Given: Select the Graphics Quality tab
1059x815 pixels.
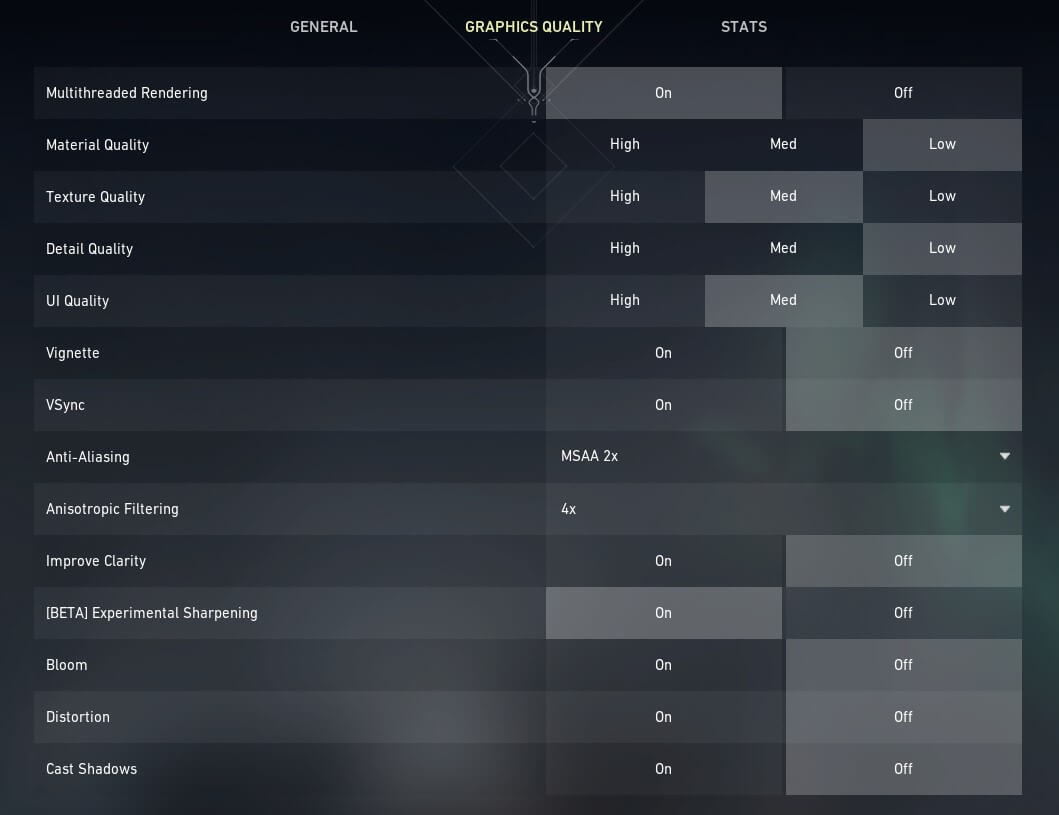Looking at the screenshot, I should [534, 27].
